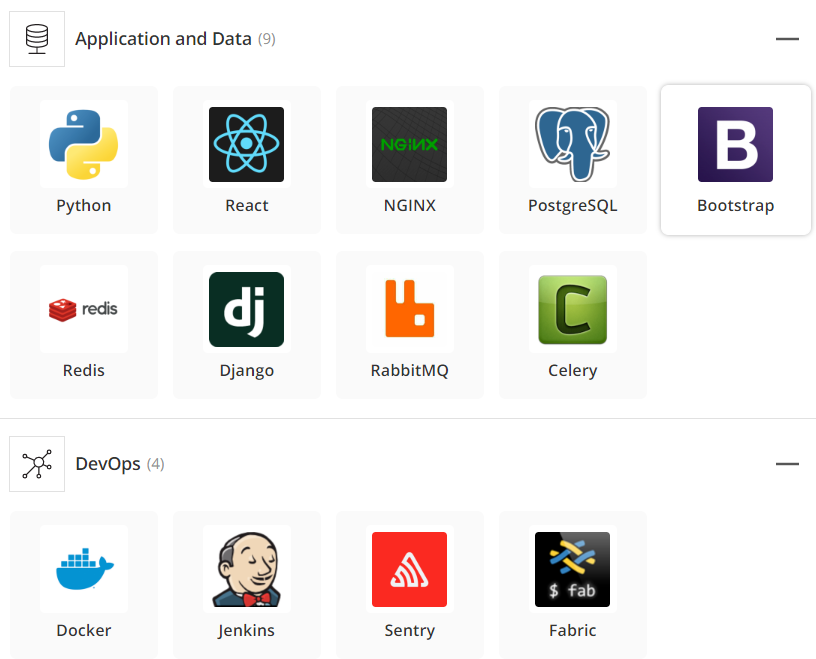
Task: Open the Celery icon
Action: pyautogui.click(x=572, y=309)
